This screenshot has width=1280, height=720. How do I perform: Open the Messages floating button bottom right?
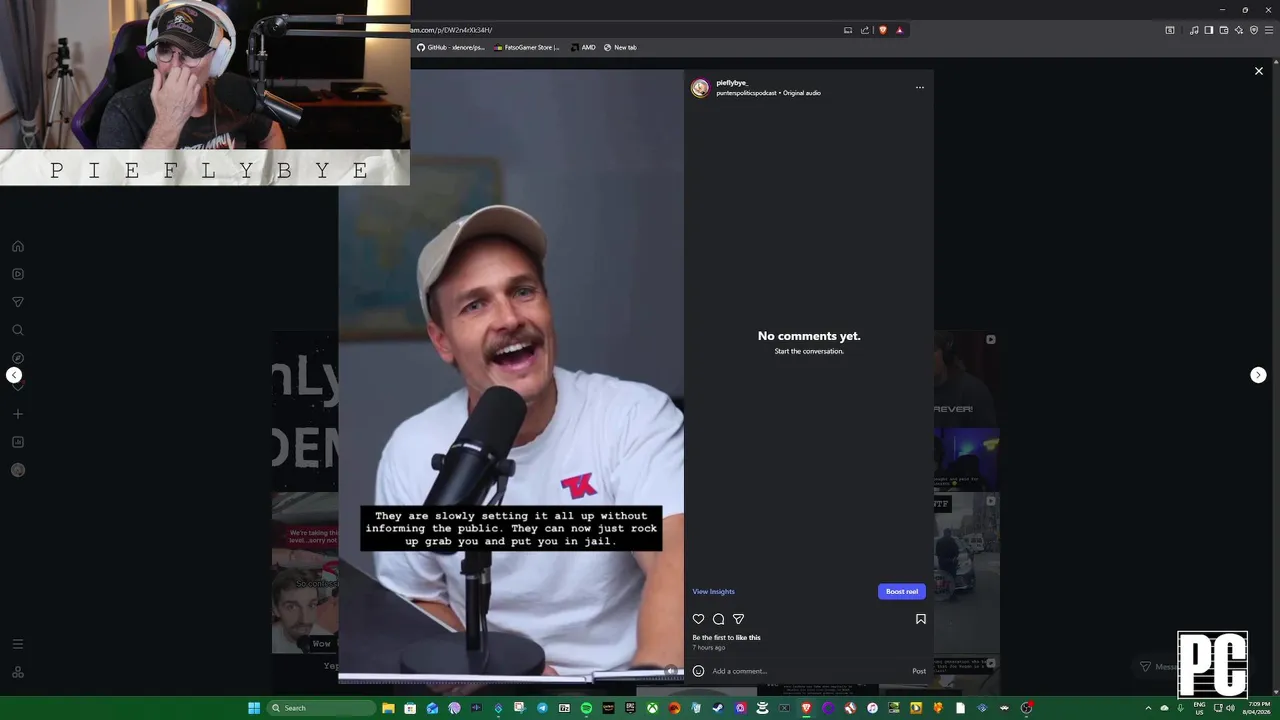click(x=1160, y=667)
